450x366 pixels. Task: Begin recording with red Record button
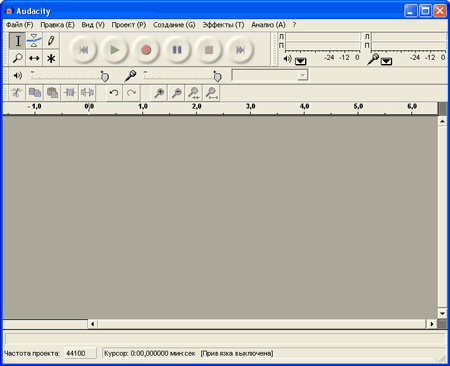(x=146, y=50)
